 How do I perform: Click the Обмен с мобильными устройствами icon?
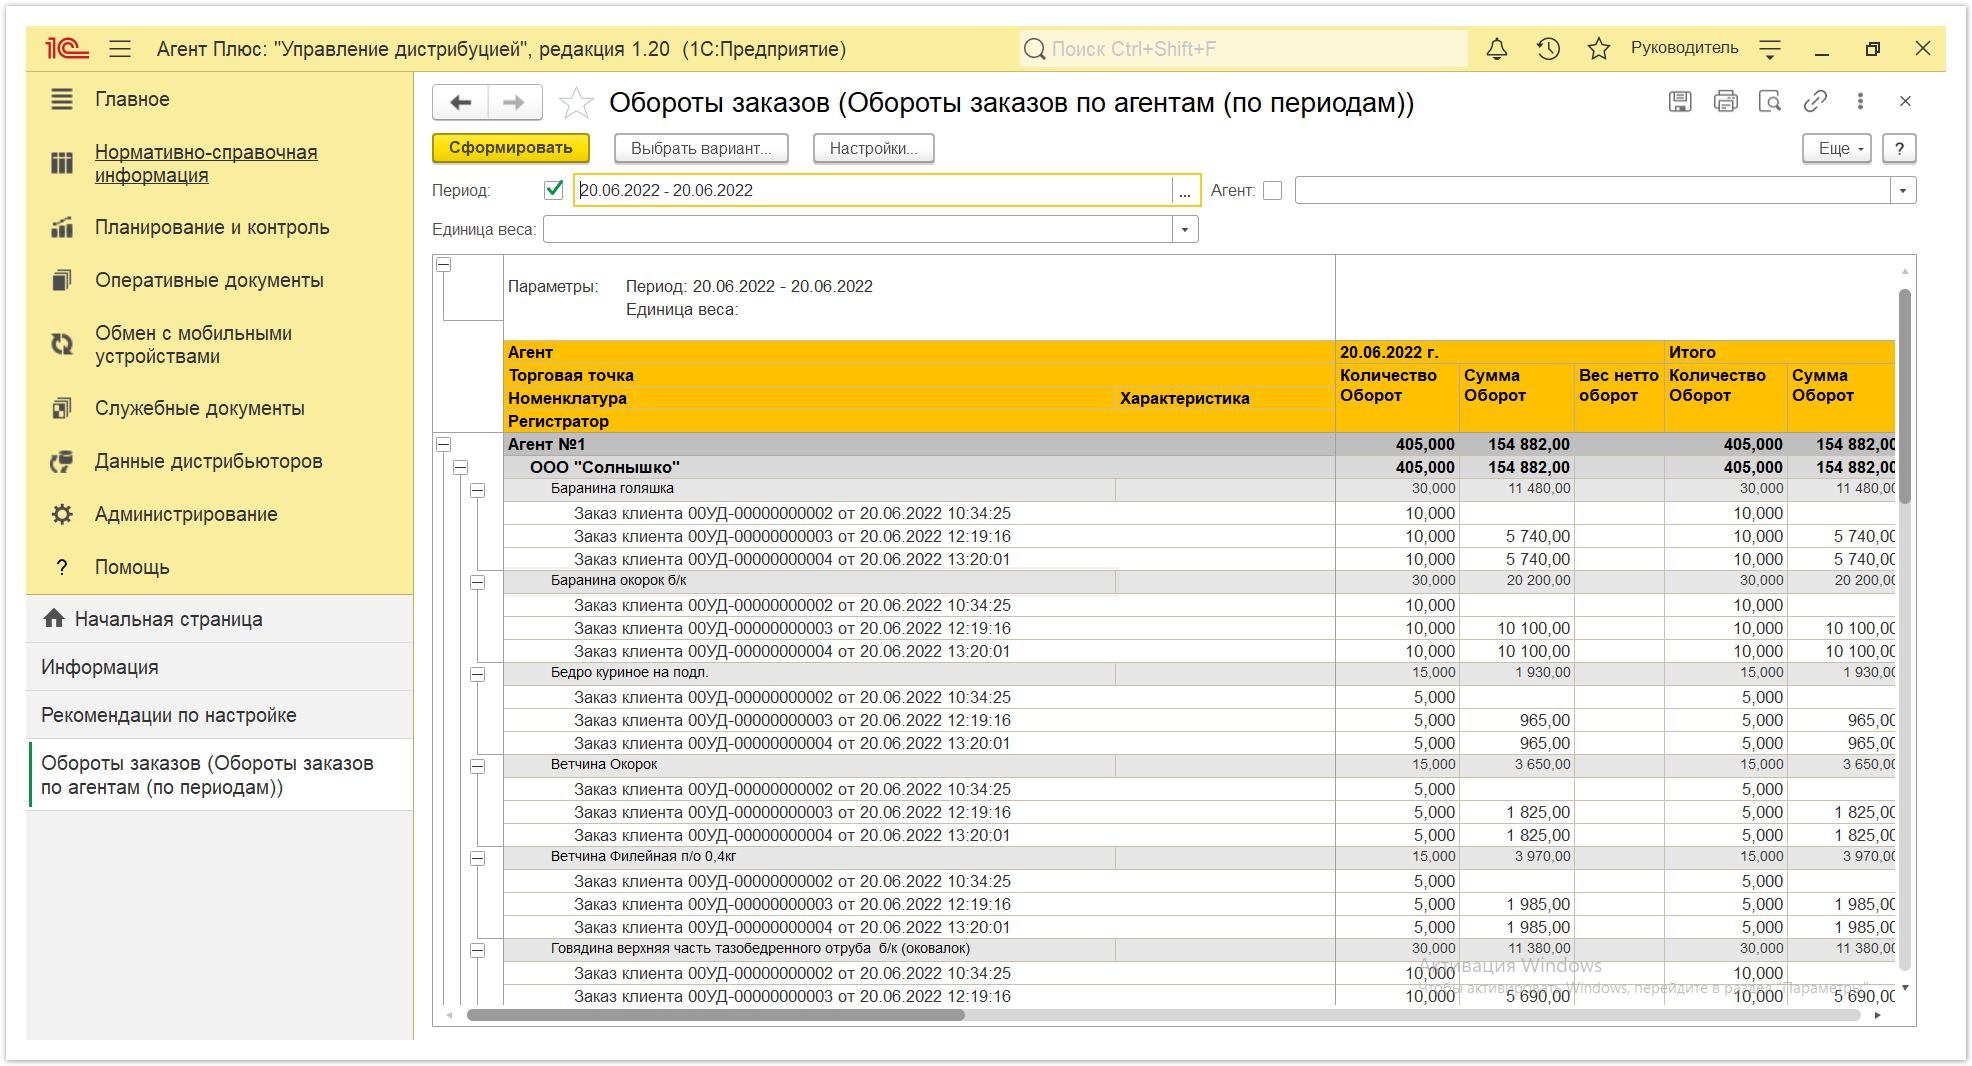pyautogui.click(x=62, y=344)
